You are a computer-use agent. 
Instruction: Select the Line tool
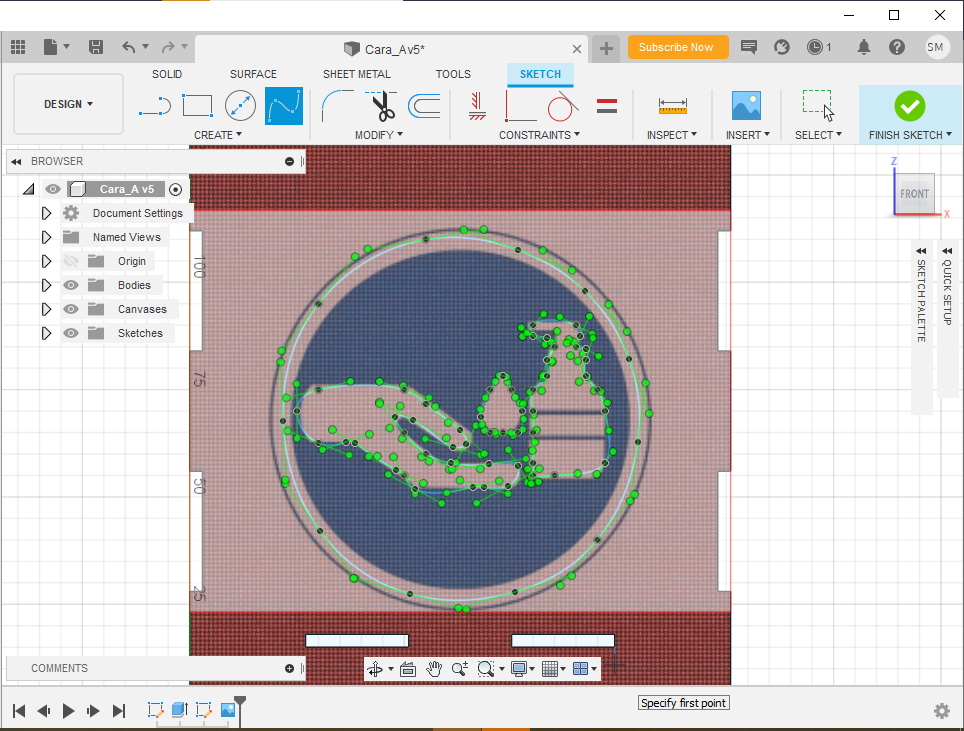(x=154, y=106)
